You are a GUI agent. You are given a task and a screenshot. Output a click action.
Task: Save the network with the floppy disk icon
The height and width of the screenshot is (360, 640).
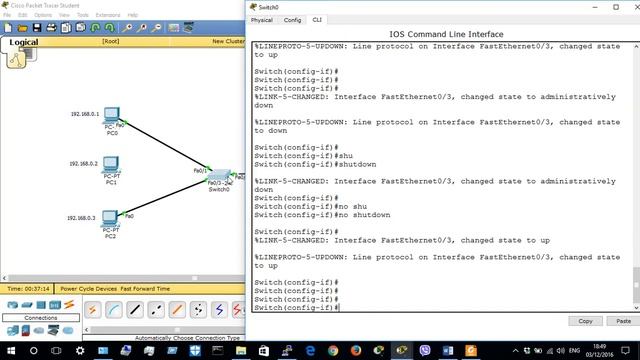pos(37,28)
